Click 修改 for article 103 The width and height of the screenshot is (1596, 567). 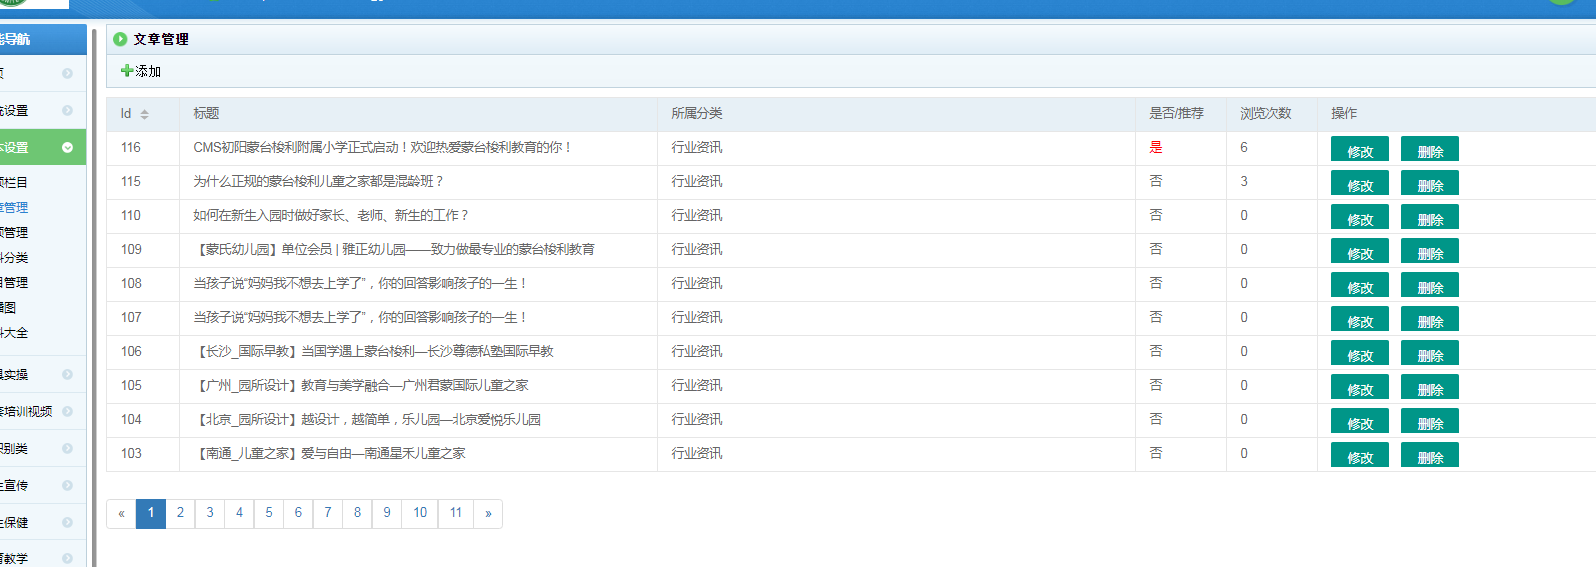[x=1360, y=455]
